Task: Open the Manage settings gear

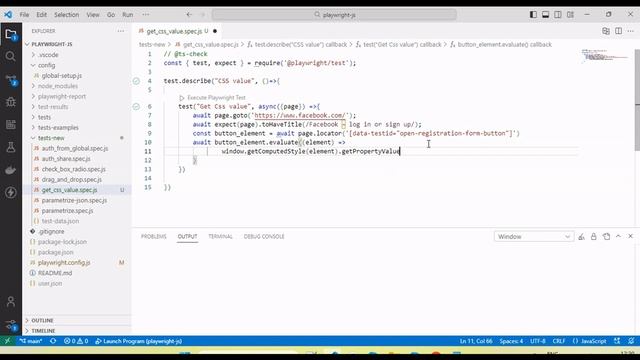Action: click(11, 324)
